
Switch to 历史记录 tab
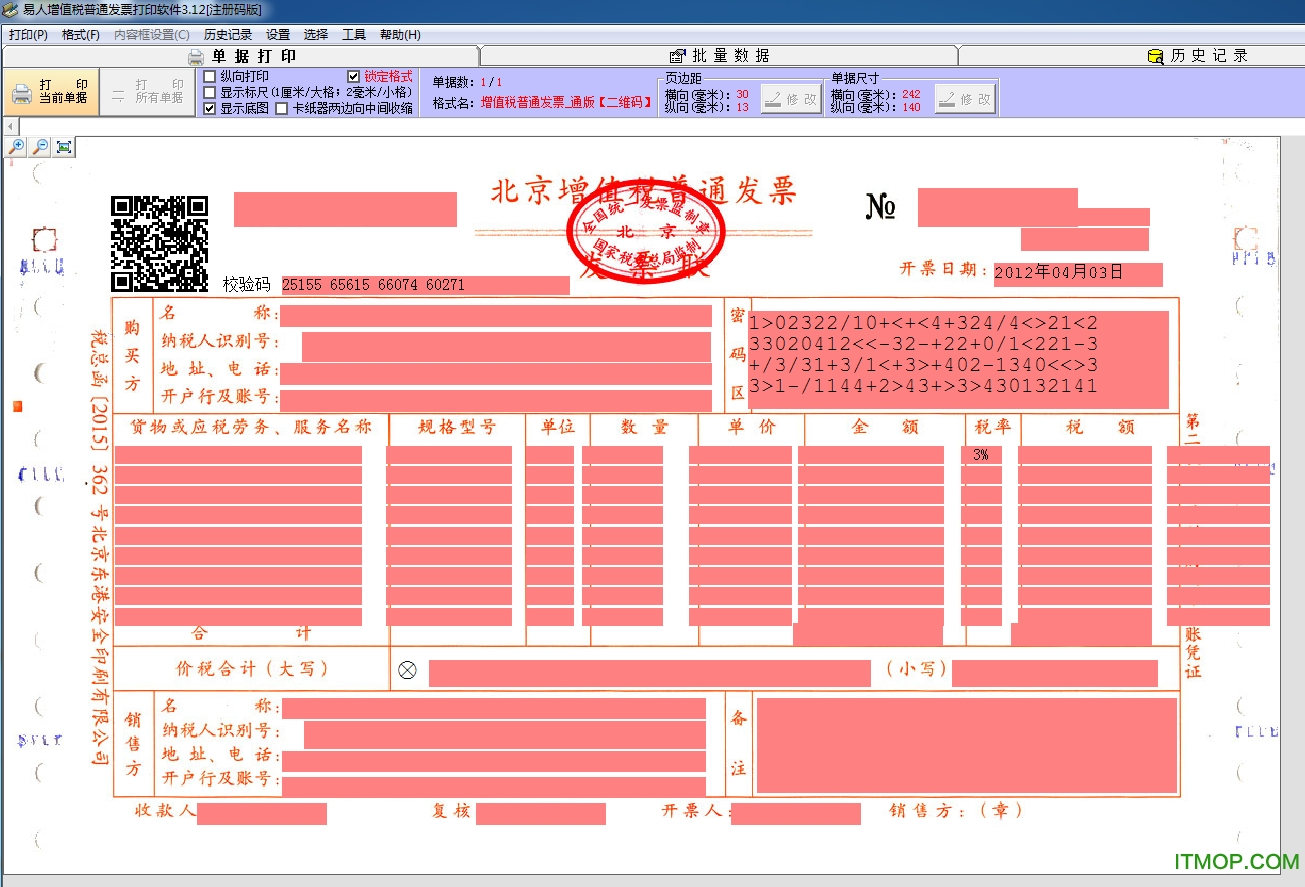1198,56
